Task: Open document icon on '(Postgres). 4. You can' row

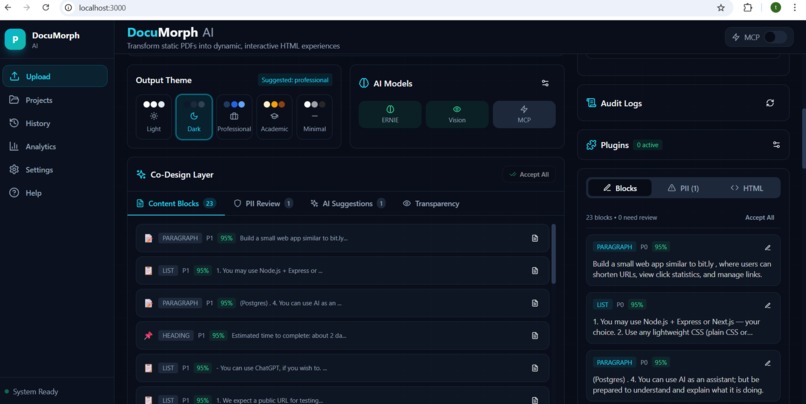Action: pyautogui.click(x=535, y=303)
